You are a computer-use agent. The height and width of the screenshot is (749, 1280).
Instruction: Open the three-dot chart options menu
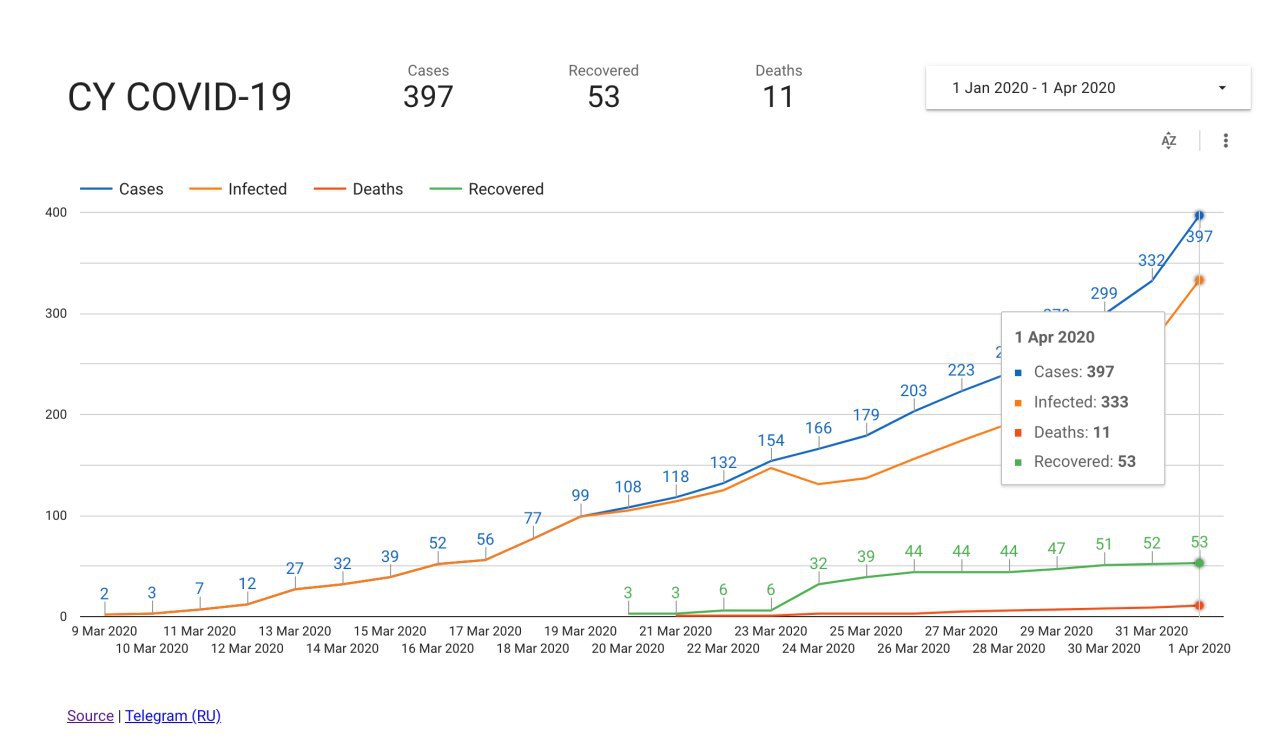click(x=1226, y=141)
